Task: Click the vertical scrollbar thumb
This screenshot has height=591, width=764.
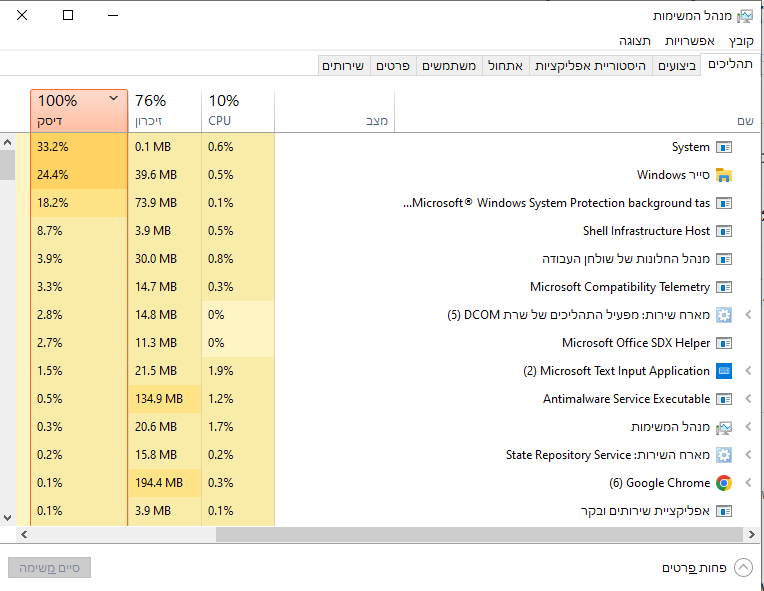Action: click(x=7, y=165)
